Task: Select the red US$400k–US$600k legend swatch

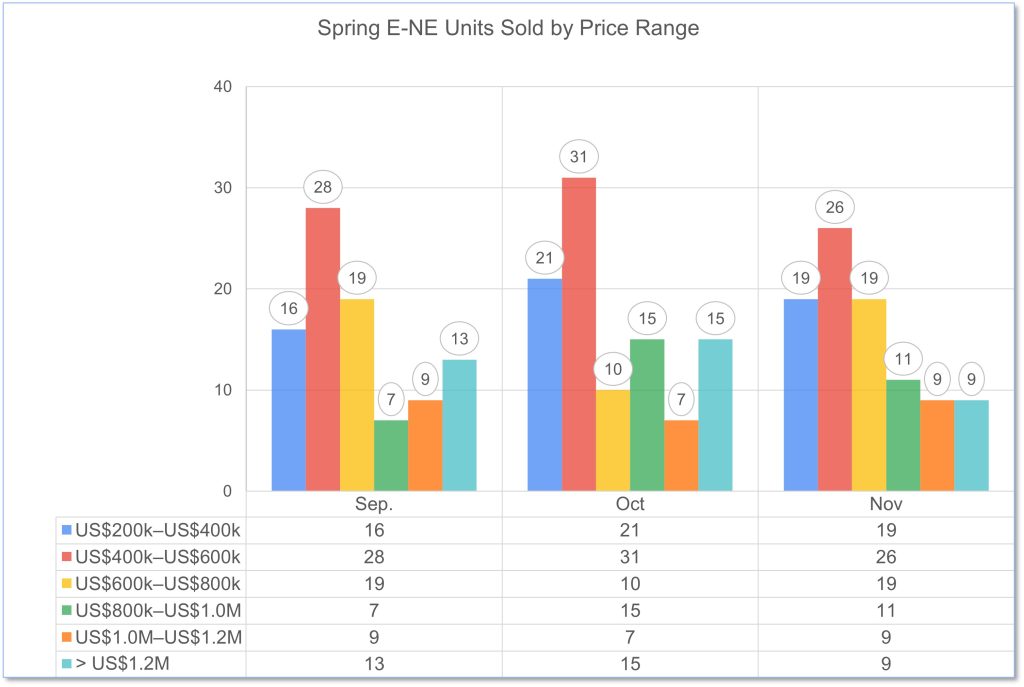Action: (67, 557)
